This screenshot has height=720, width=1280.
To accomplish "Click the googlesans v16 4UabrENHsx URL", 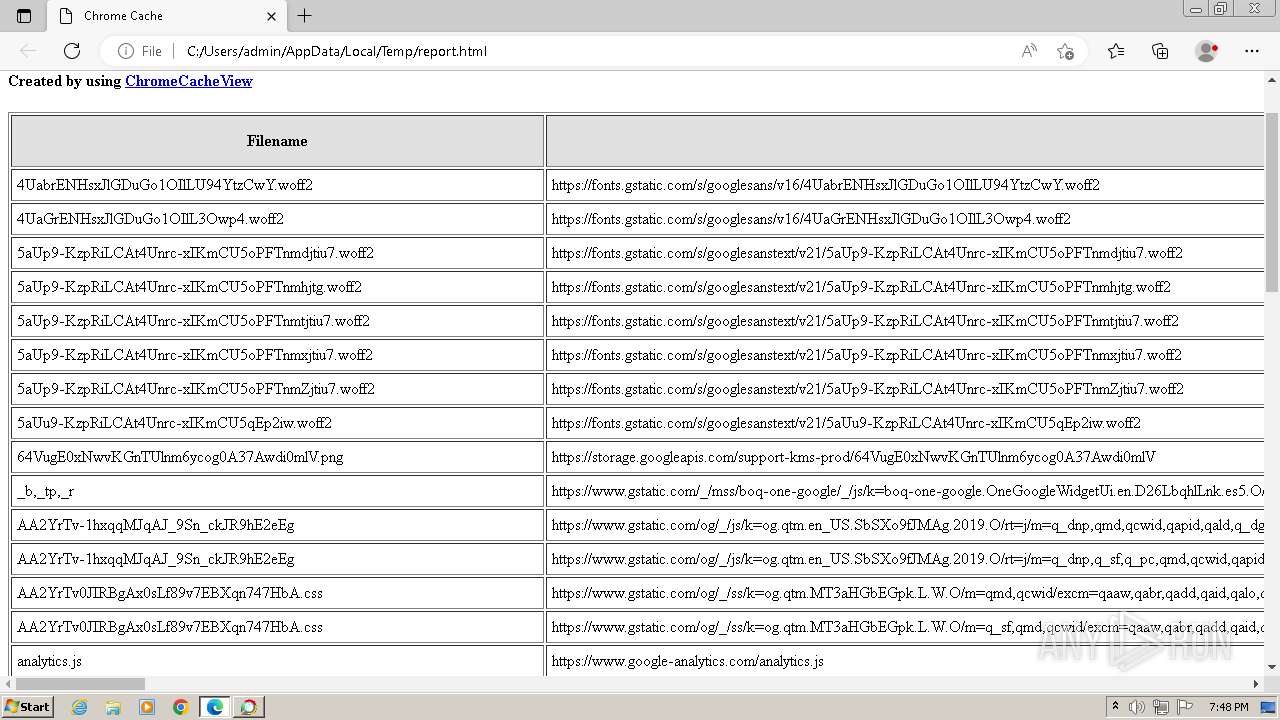I will (826, 185).
